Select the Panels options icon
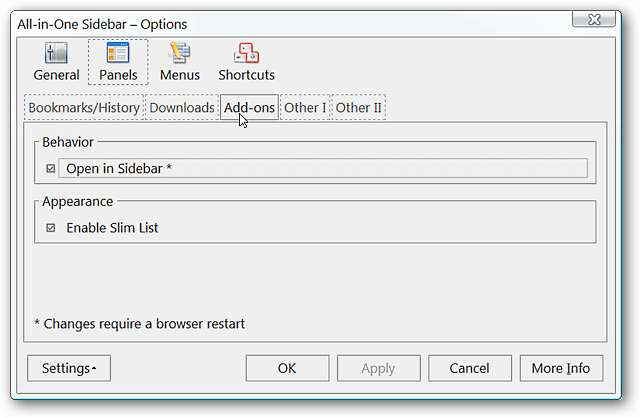Image resolution: width=640 pixels, height=418 pixels. [118, 62]
